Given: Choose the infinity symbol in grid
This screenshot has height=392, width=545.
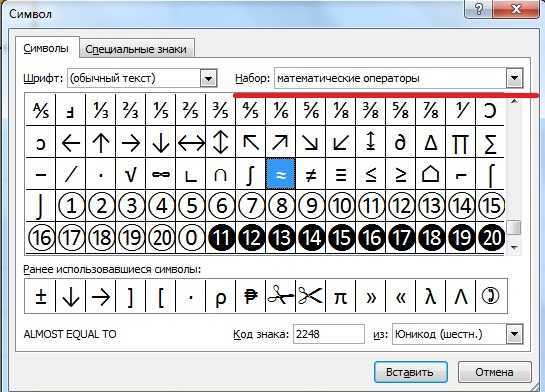Looking at the screenshot, I should click(x=161, y=174).
